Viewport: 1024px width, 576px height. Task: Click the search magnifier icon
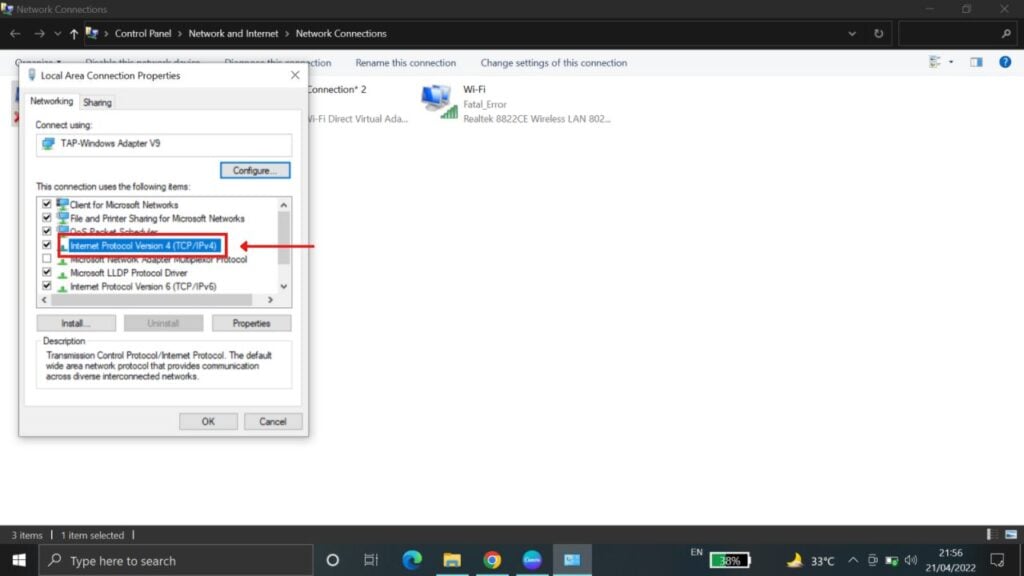(1006, 33)
